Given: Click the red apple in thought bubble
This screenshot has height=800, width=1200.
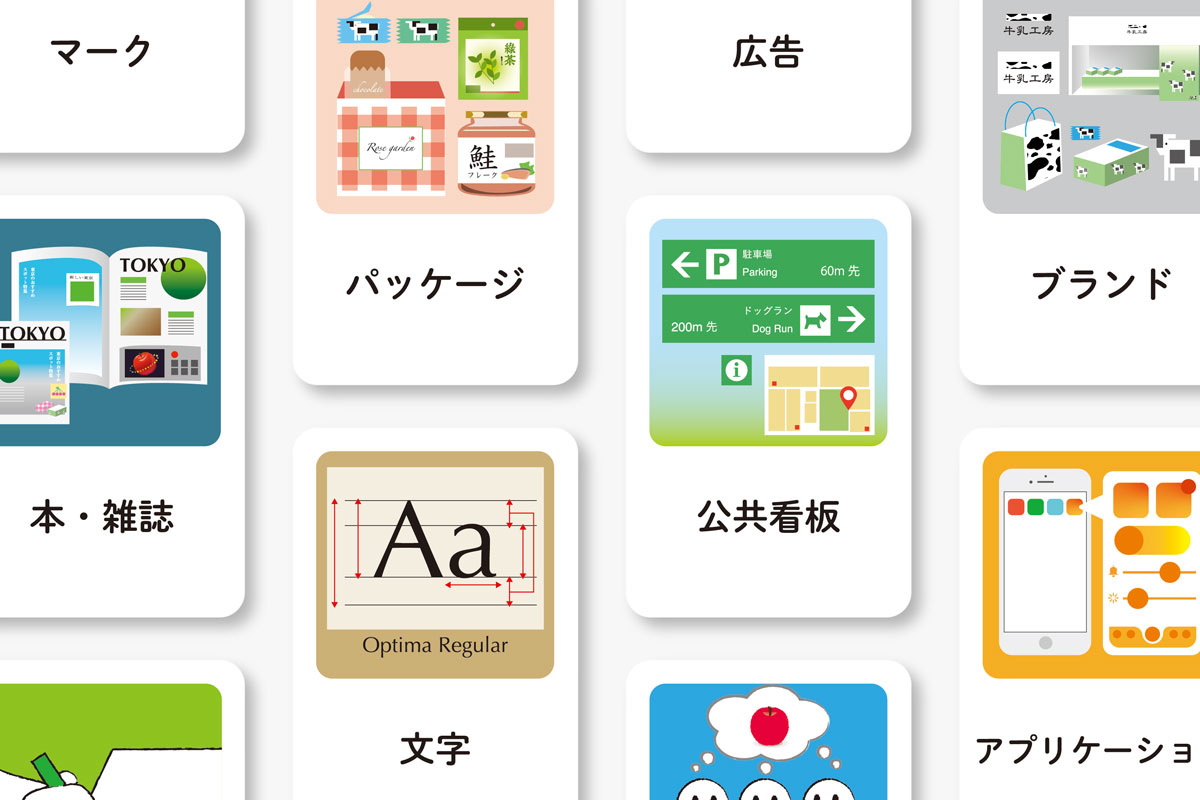Looking at the screenshot, I should click(768, 724).
